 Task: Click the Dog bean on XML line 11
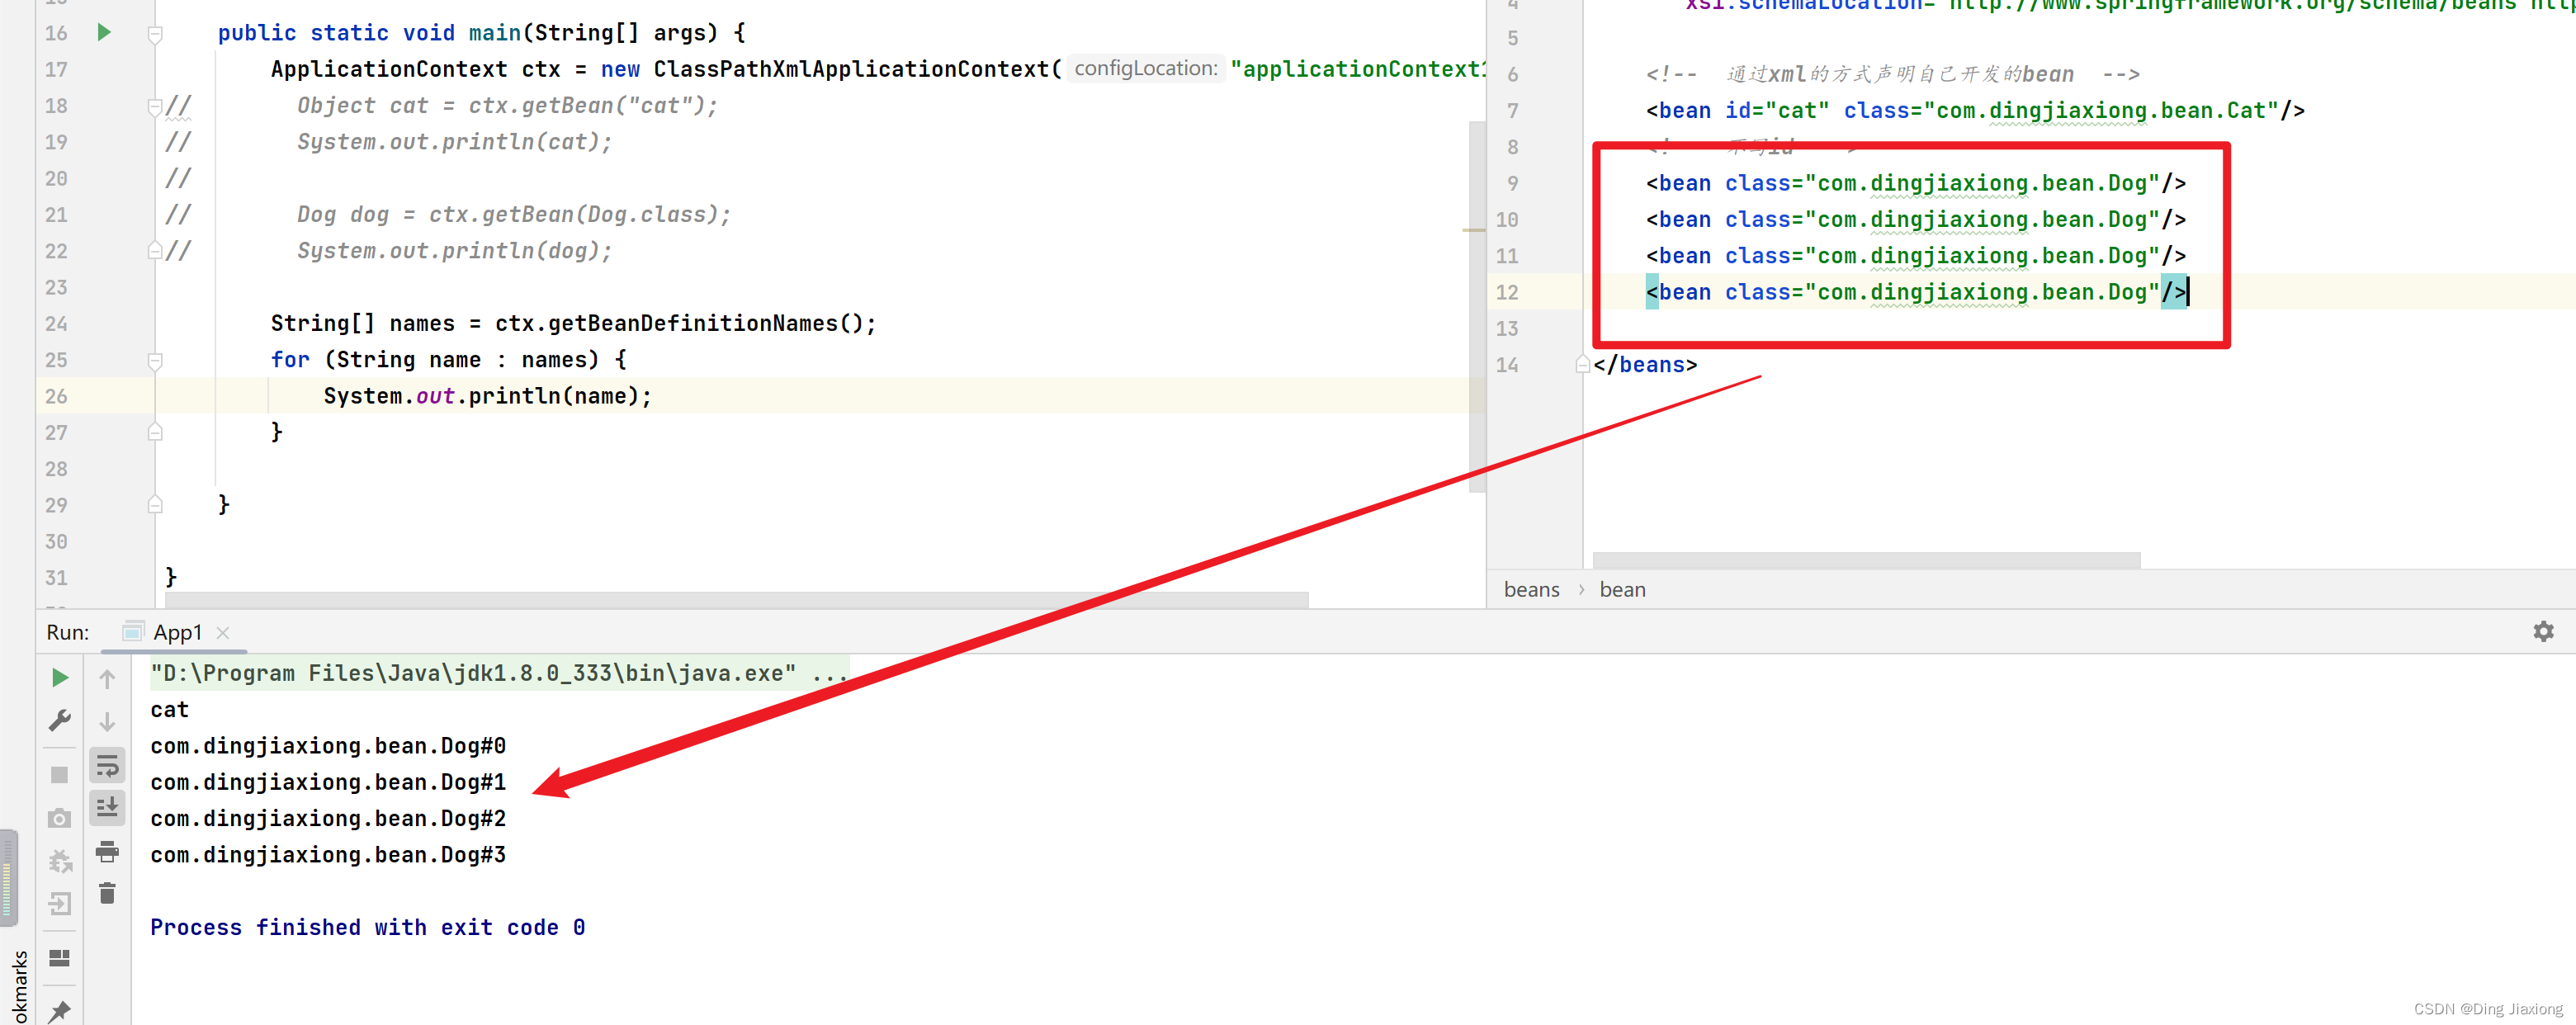[1915, 256]
